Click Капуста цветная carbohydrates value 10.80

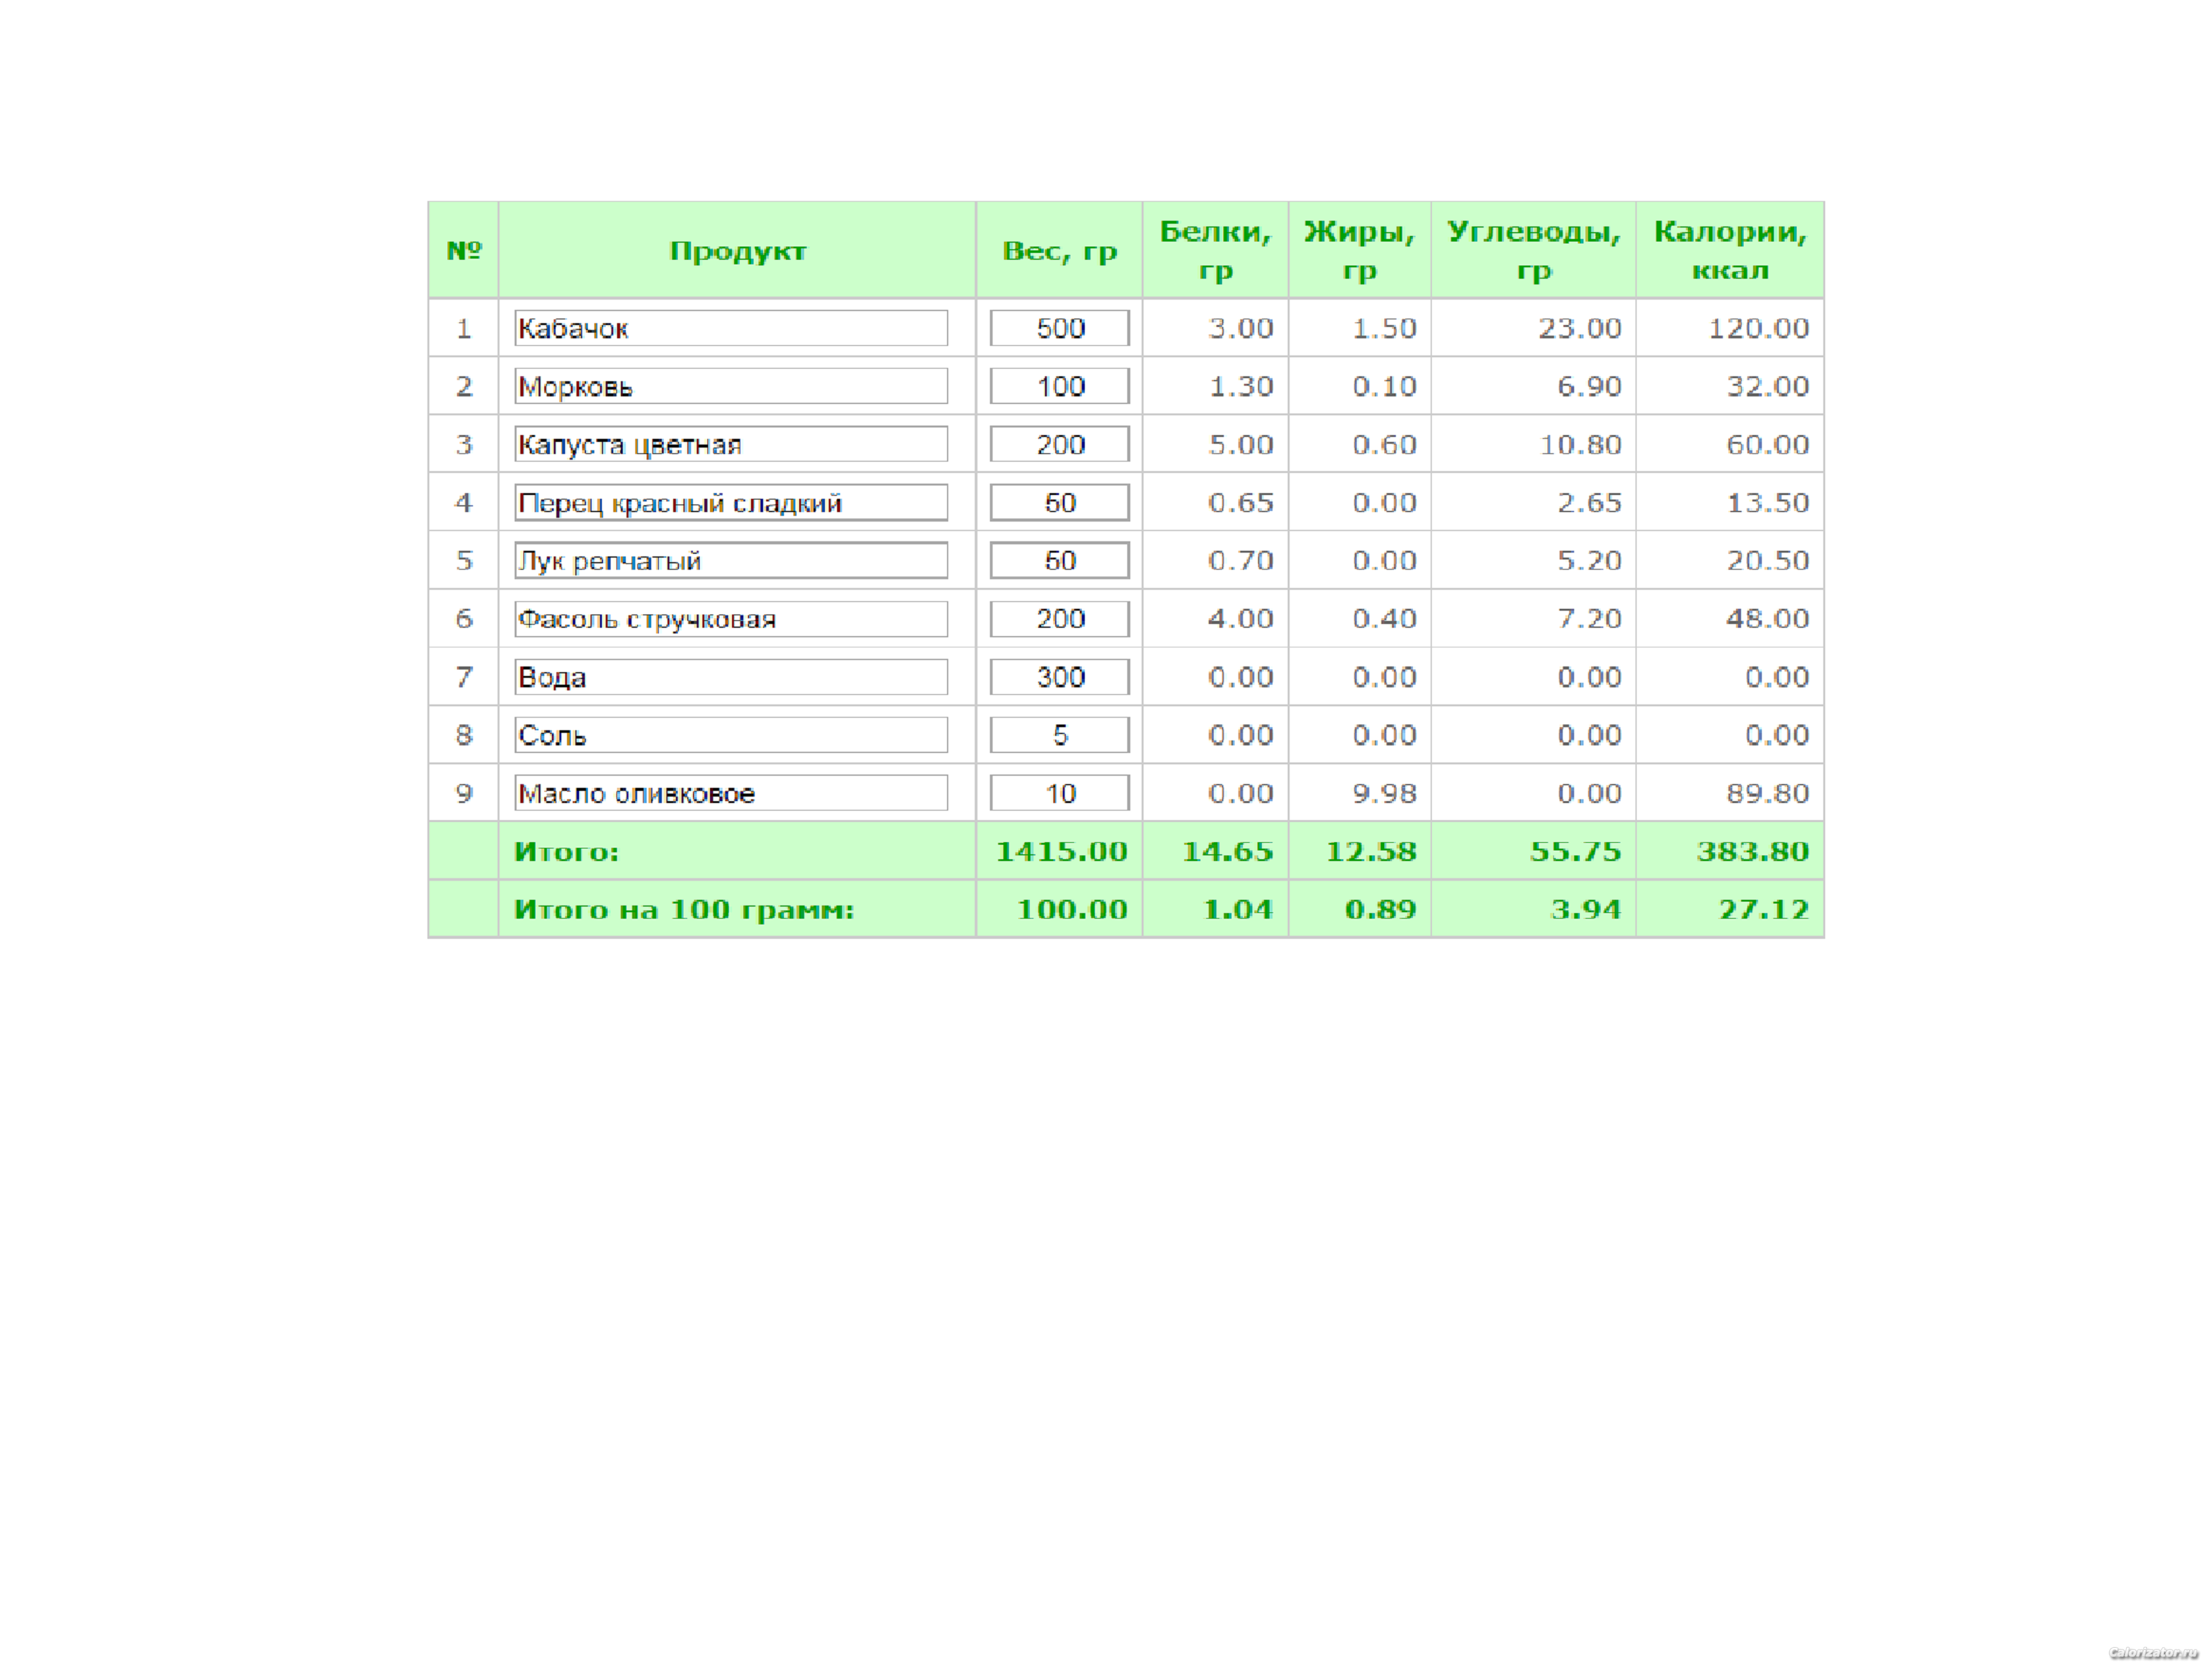click(x=1580, y=444)
